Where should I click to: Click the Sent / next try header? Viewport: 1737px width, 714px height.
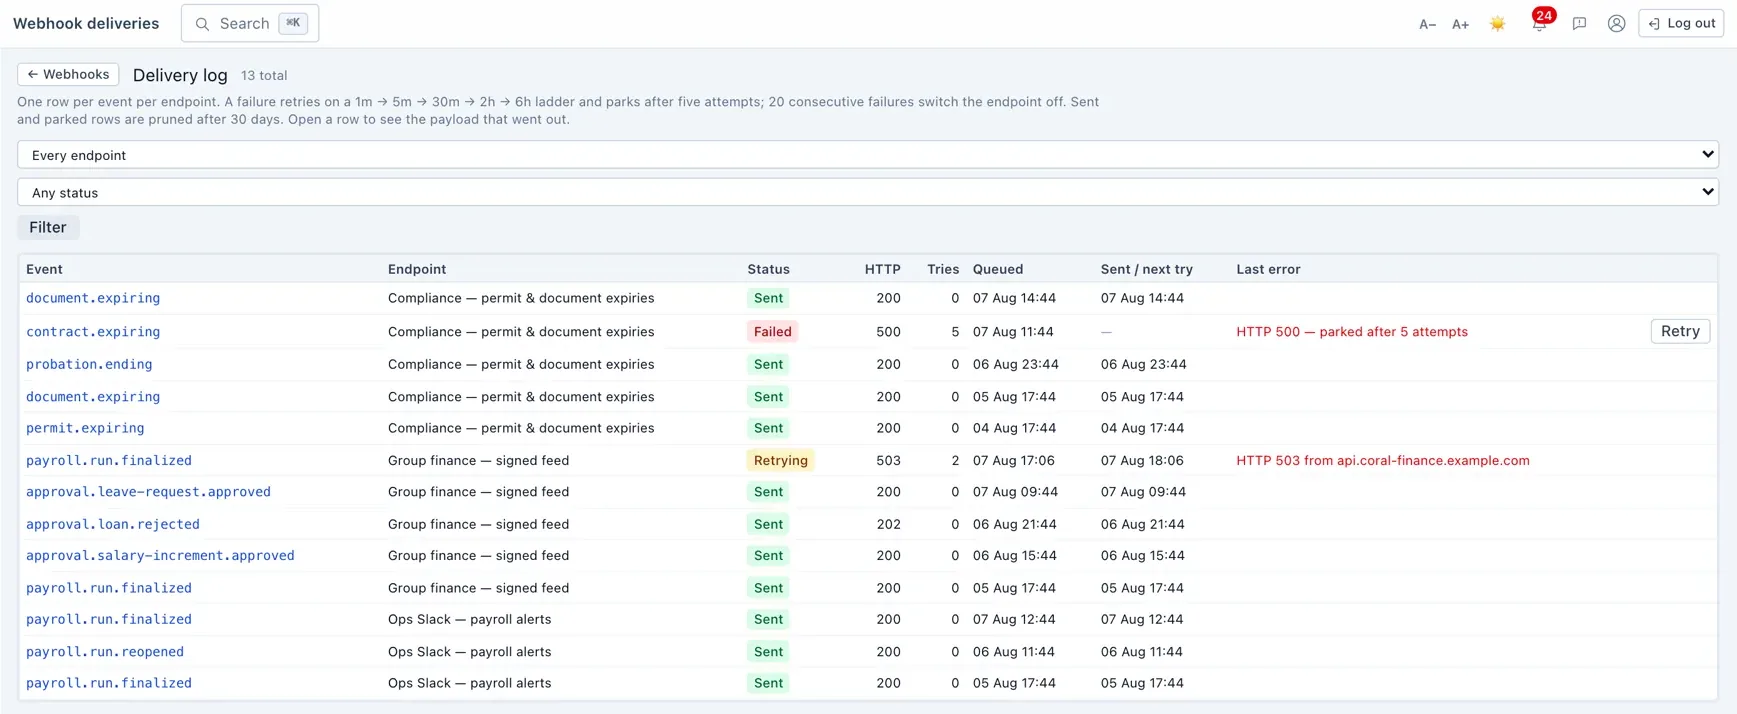(1147, 269)
